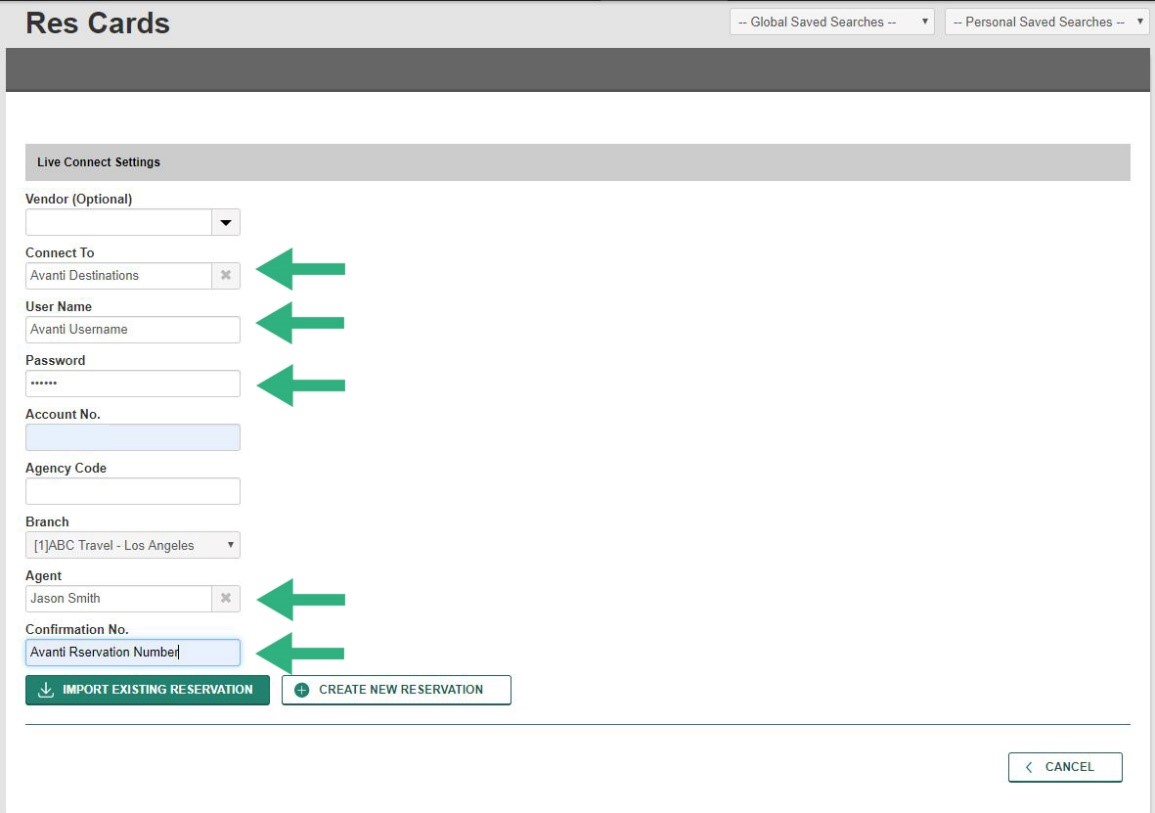Image resolution: width=1155 pixels, height=813 pixels.
Task: Select the Confirmation No. field
Action: point(132,652)
